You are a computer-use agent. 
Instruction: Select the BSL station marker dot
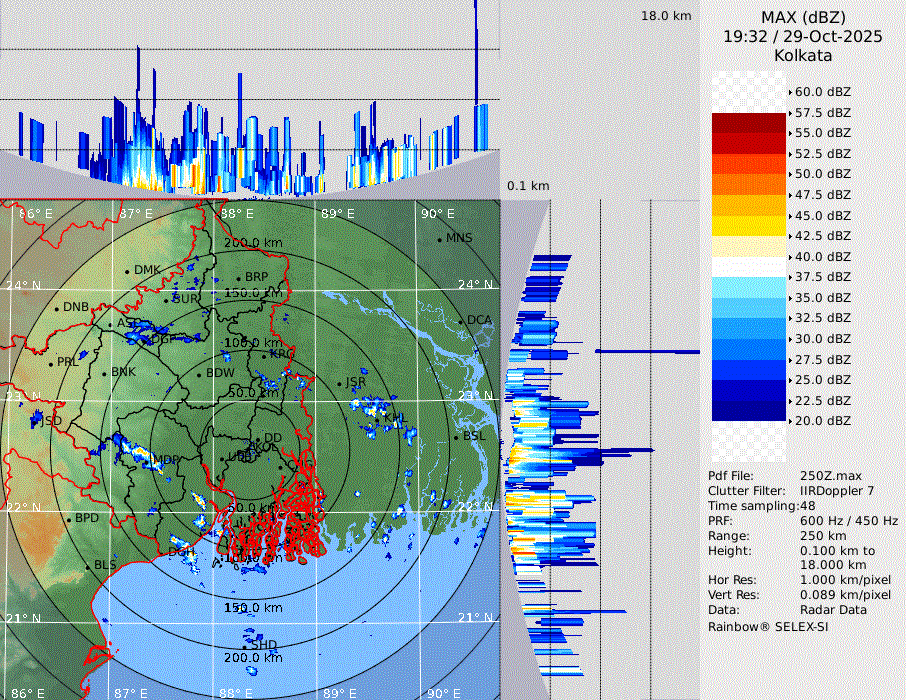point(455,437)
